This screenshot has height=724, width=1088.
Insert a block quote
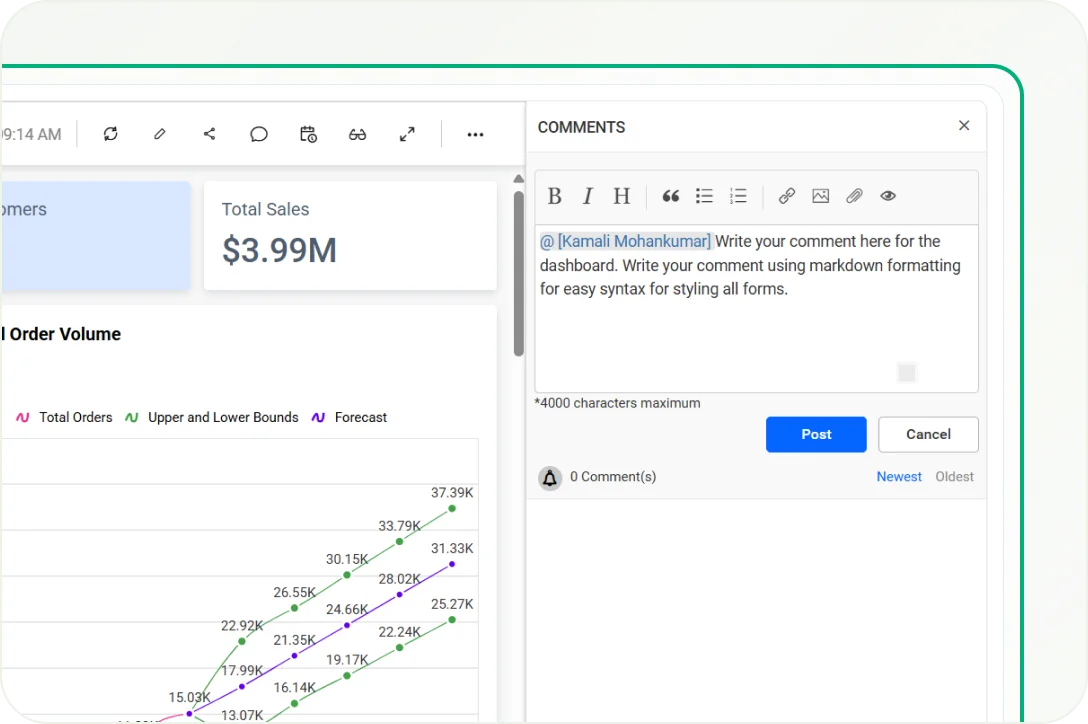[671, 196]
